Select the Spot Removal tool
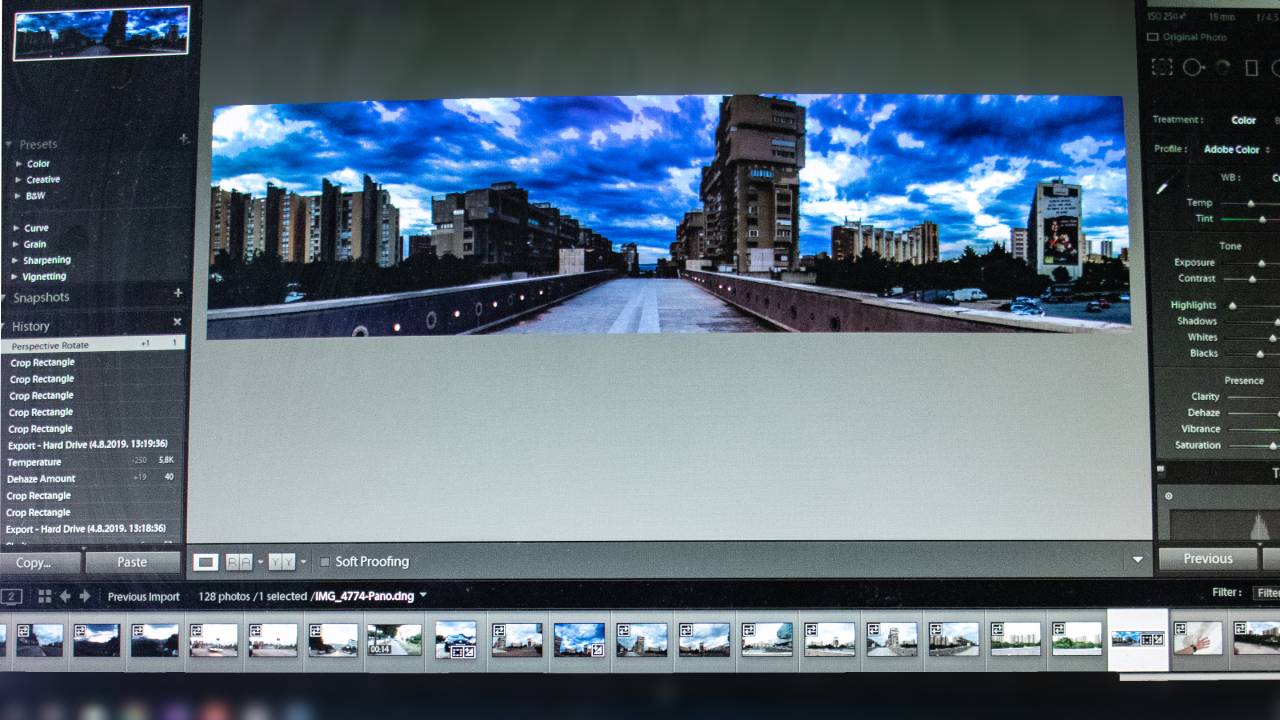 1191,67
